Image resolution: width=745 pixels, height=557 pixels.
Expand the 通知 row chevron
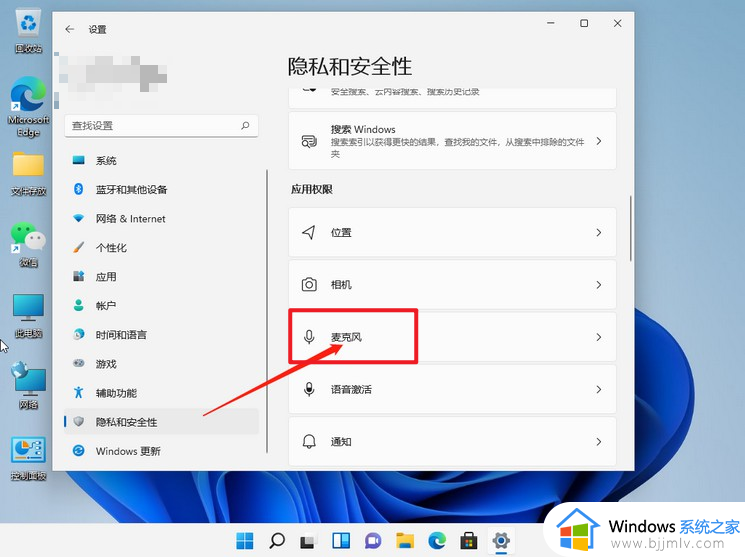click(x=599, y=442)
